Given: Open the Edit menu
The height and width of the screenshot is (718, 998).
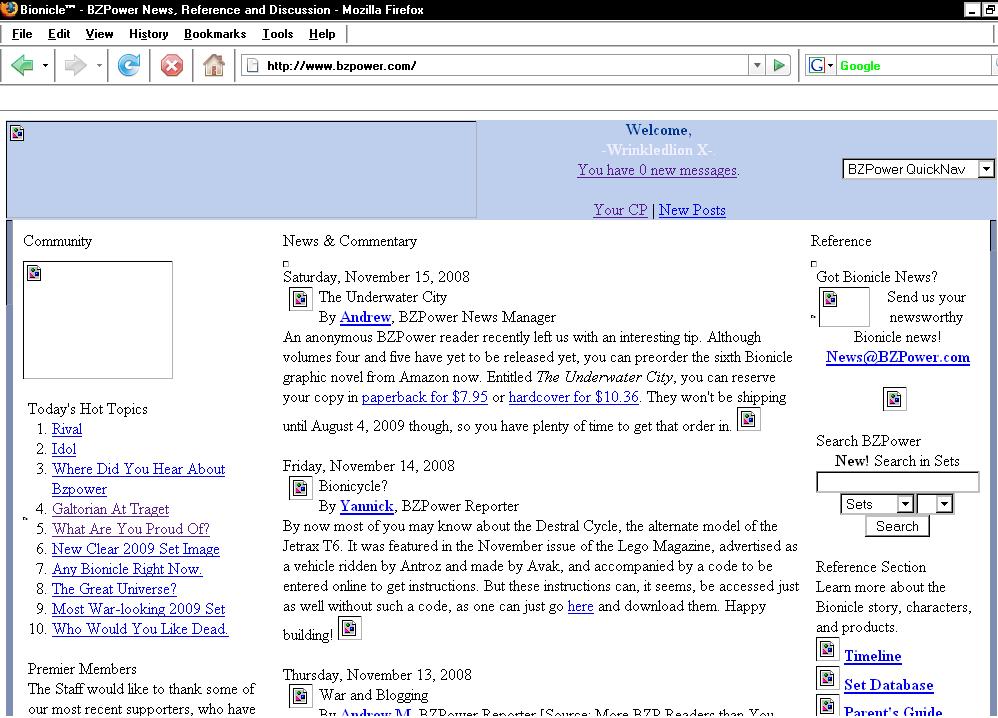Looking at the screenshot, I should (x=59, y=34).
